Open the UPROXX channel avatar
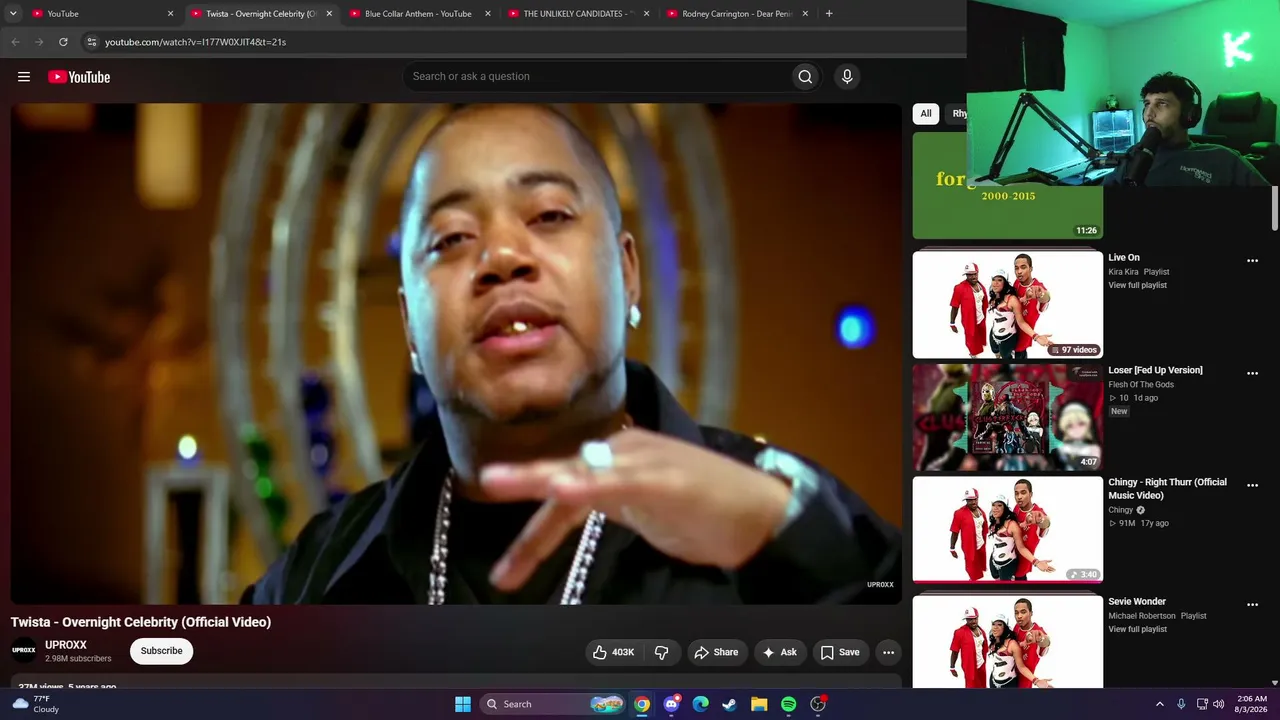 (x=24, y=651)
